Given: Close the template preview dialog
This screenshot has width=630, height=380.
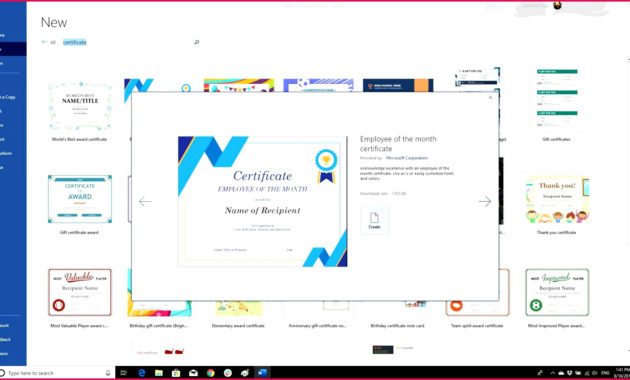Looking at the screenshot, I should tap(490, 98).
